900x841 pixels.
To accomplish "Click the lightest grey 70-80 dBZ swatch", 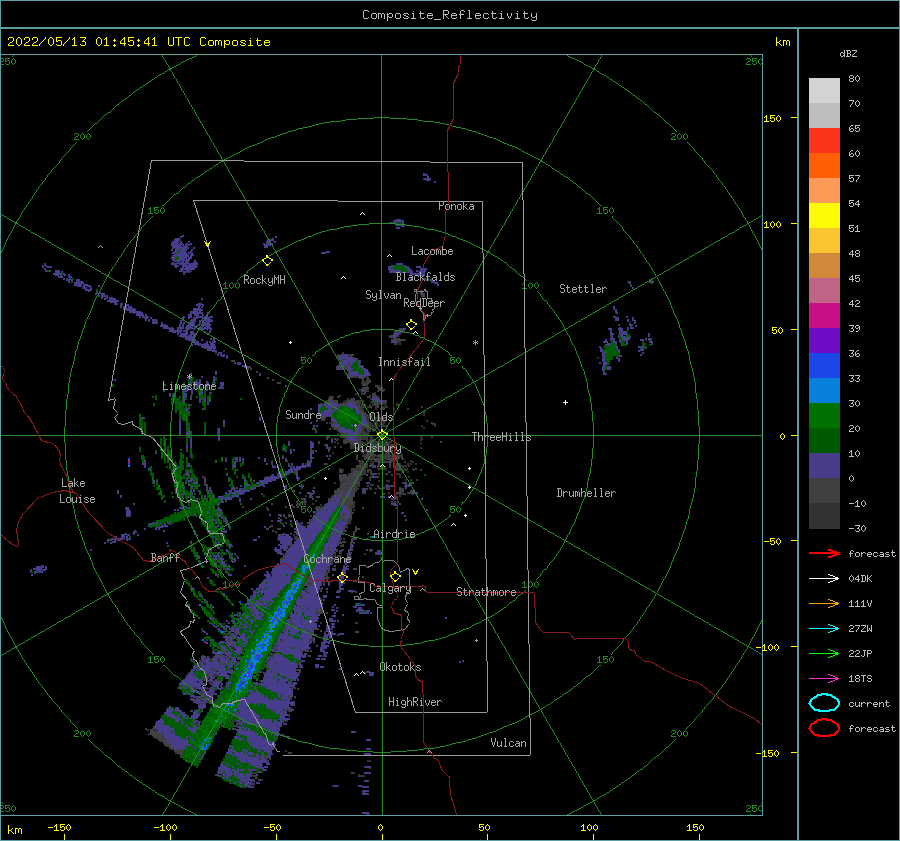I will click(824, 91).
